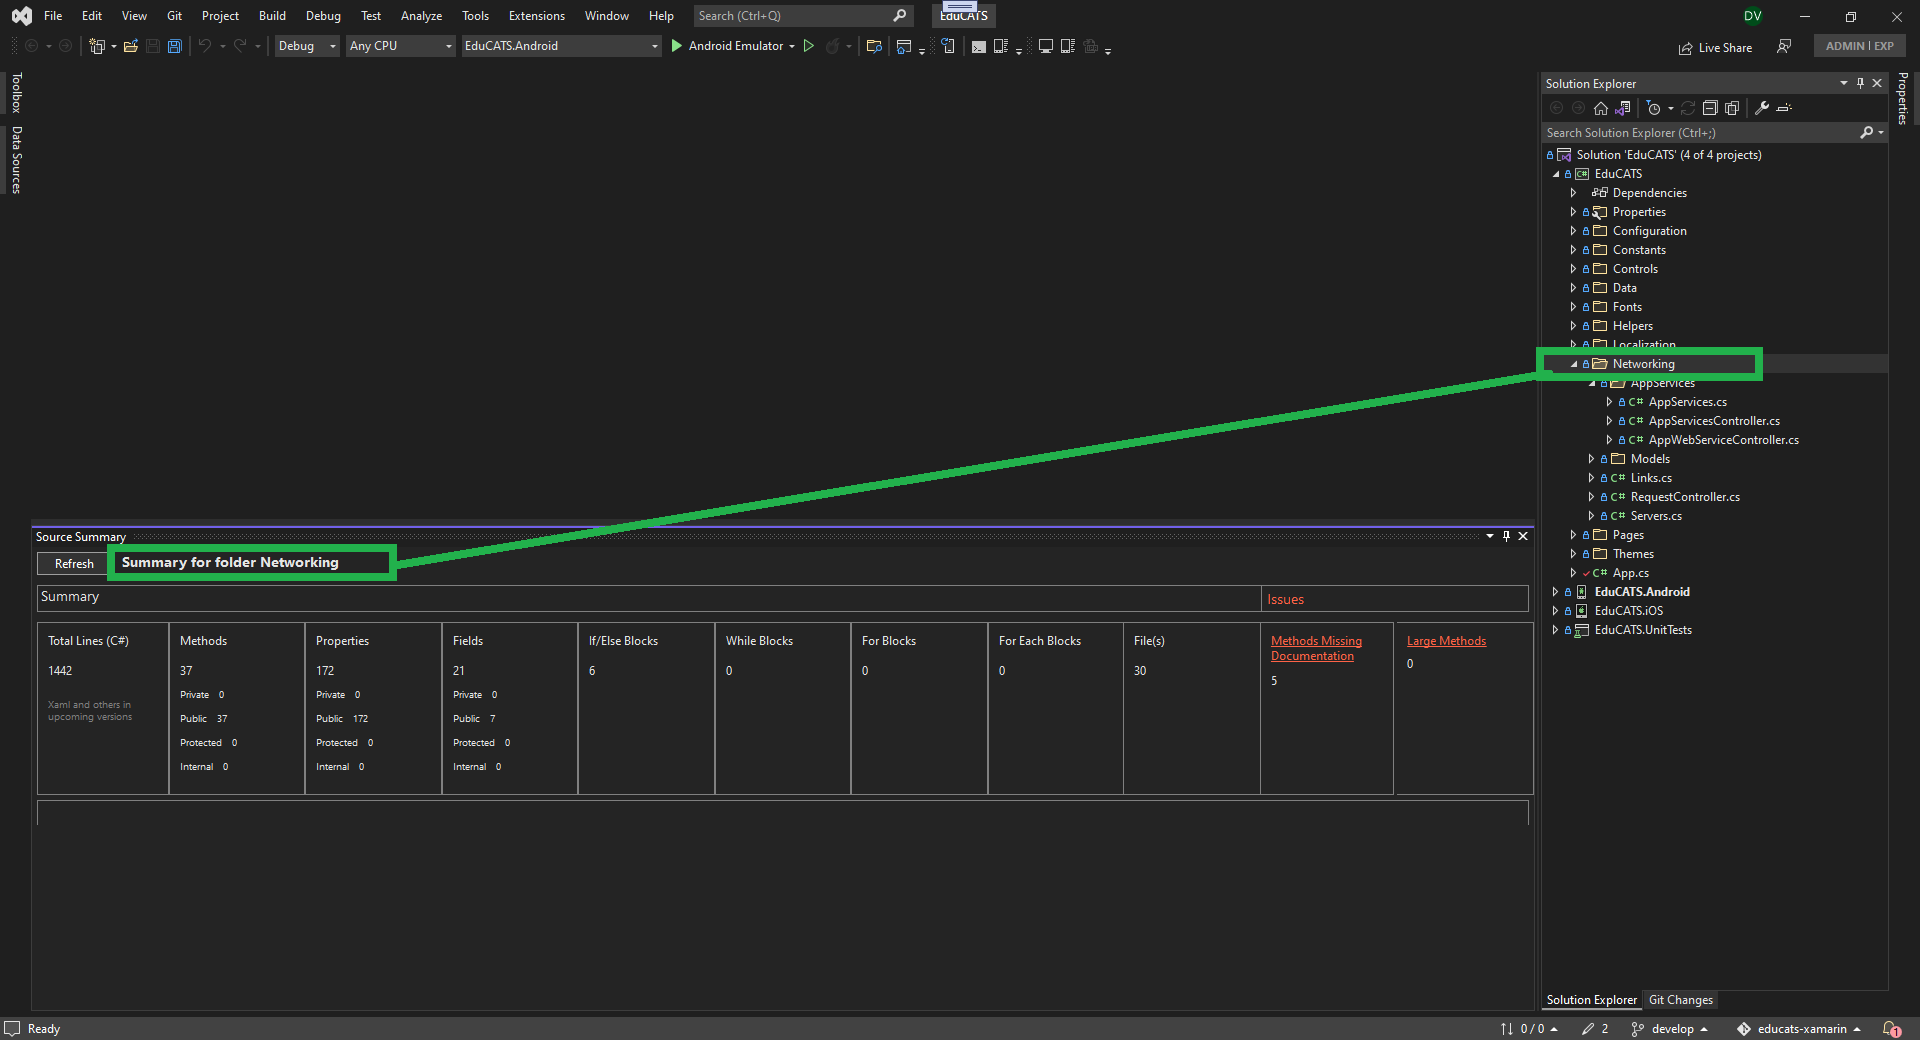Viewport: 1920px width, 1040px height.
Task: Open the EduCATS.Android startup project dropdown
Action: coord(561,46)
